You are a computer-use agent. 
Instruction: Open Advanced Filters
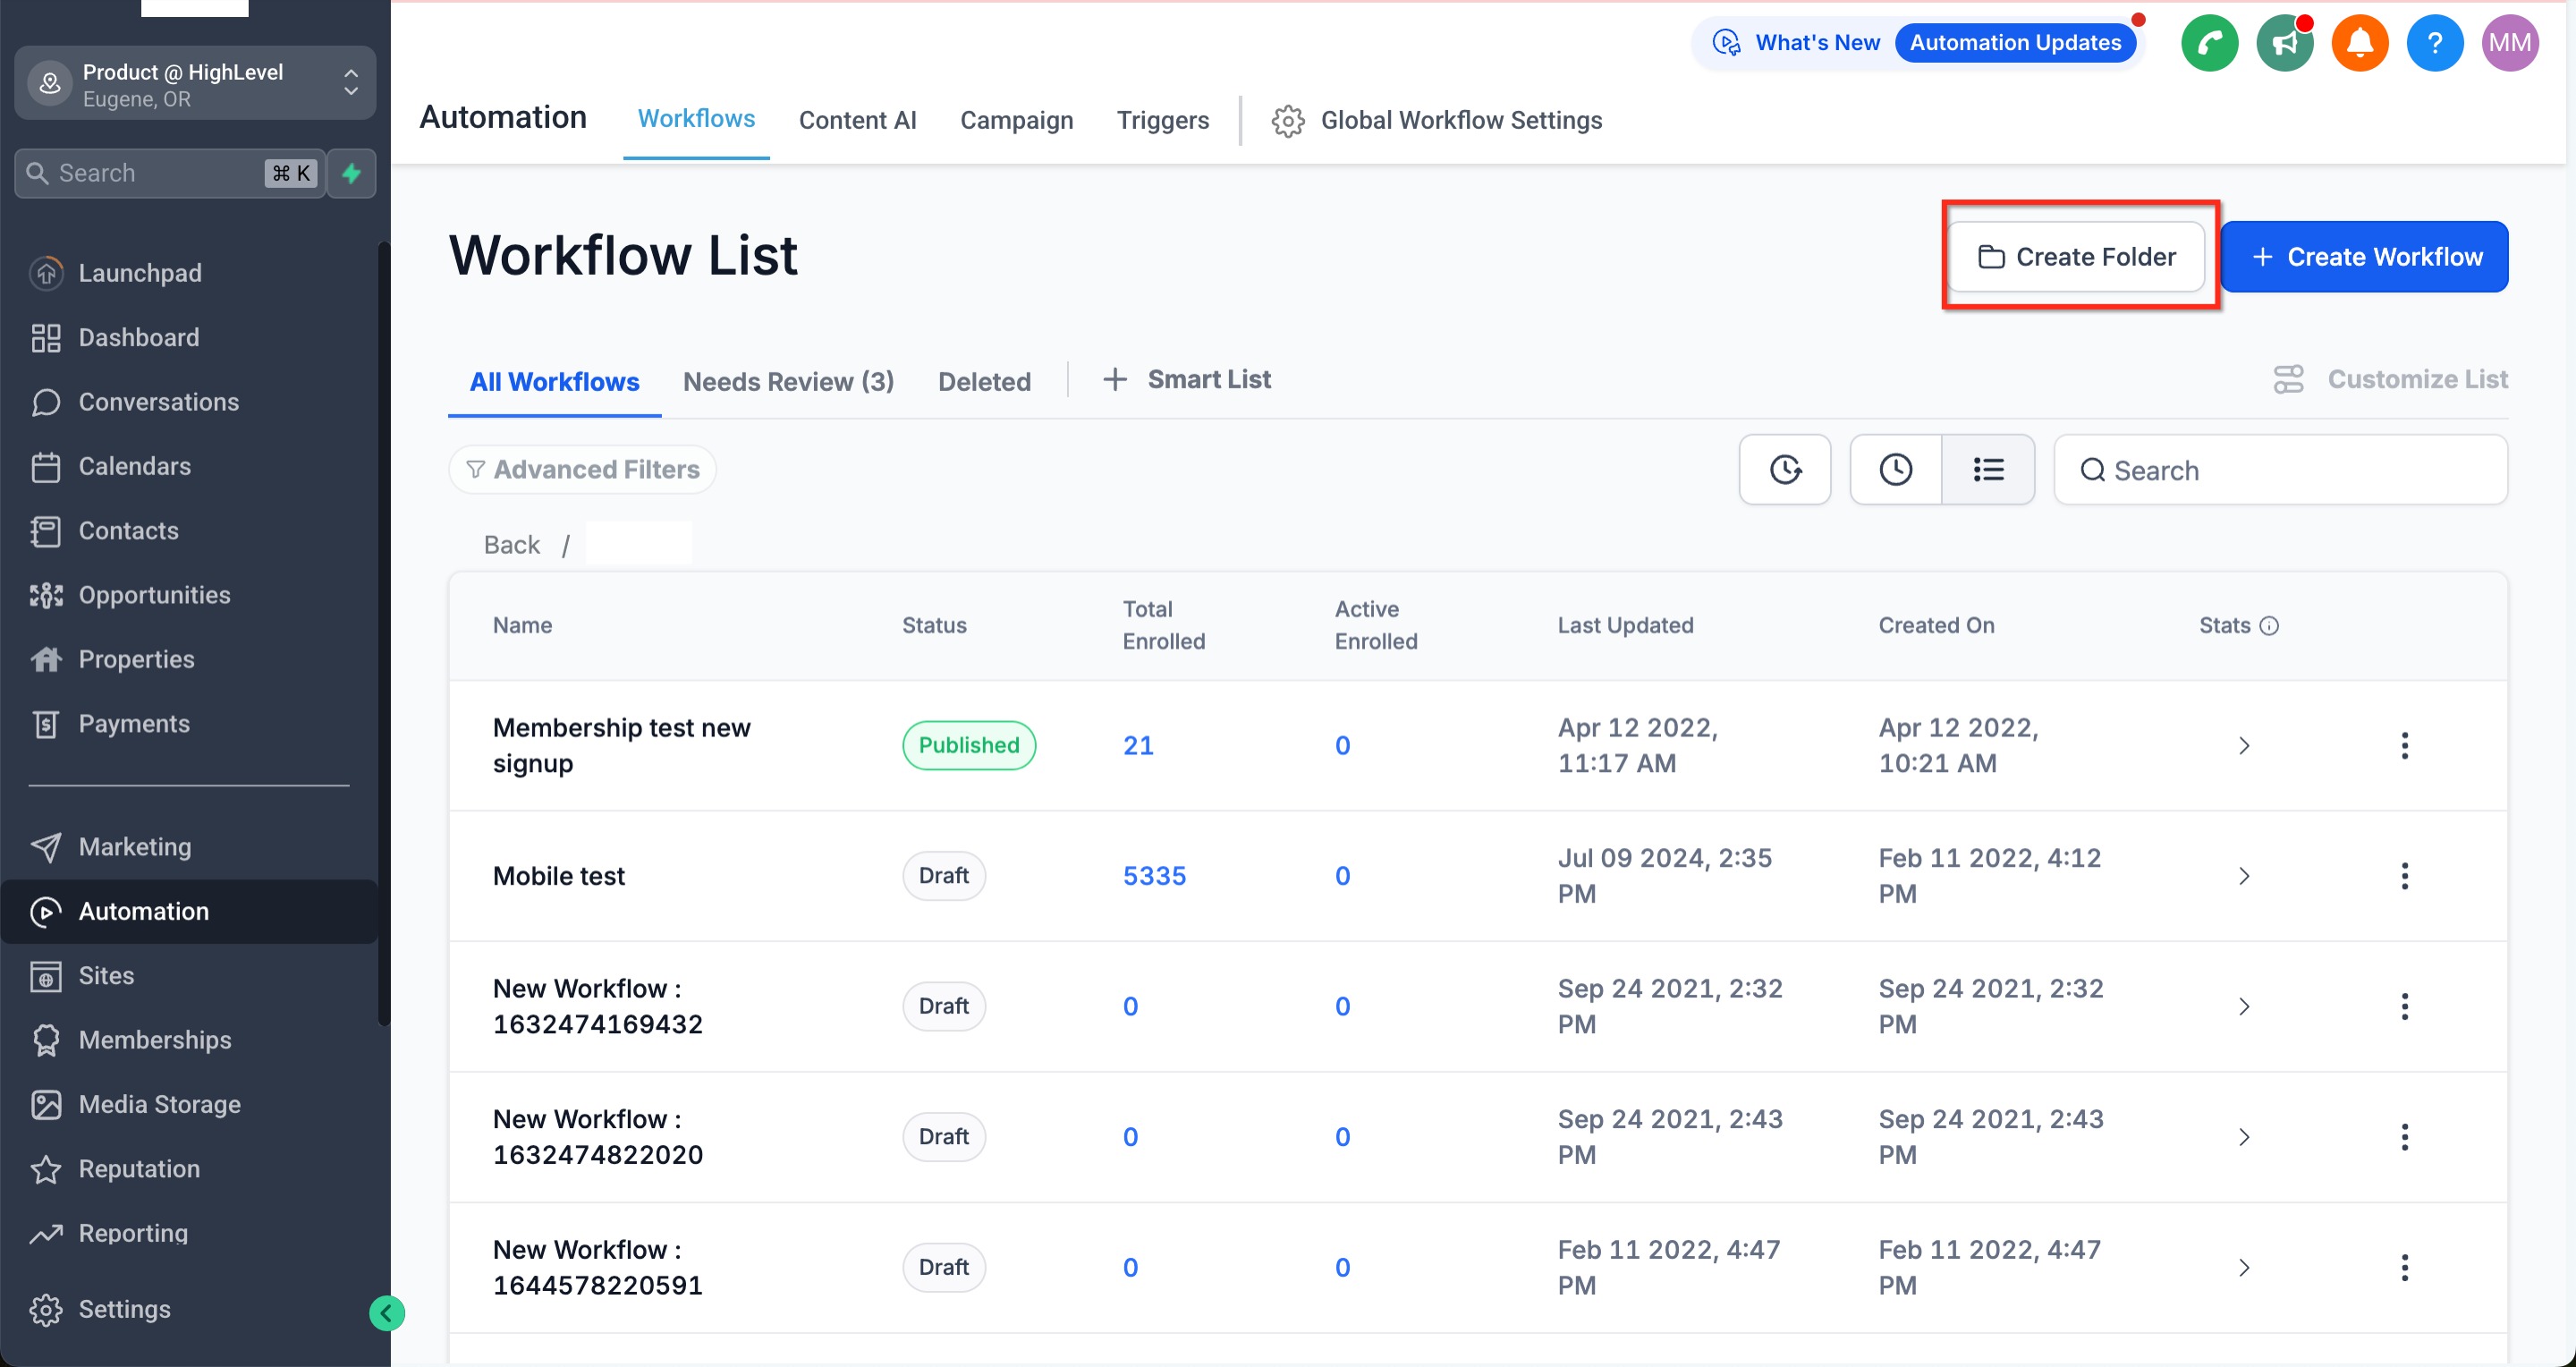pos(583,469)
